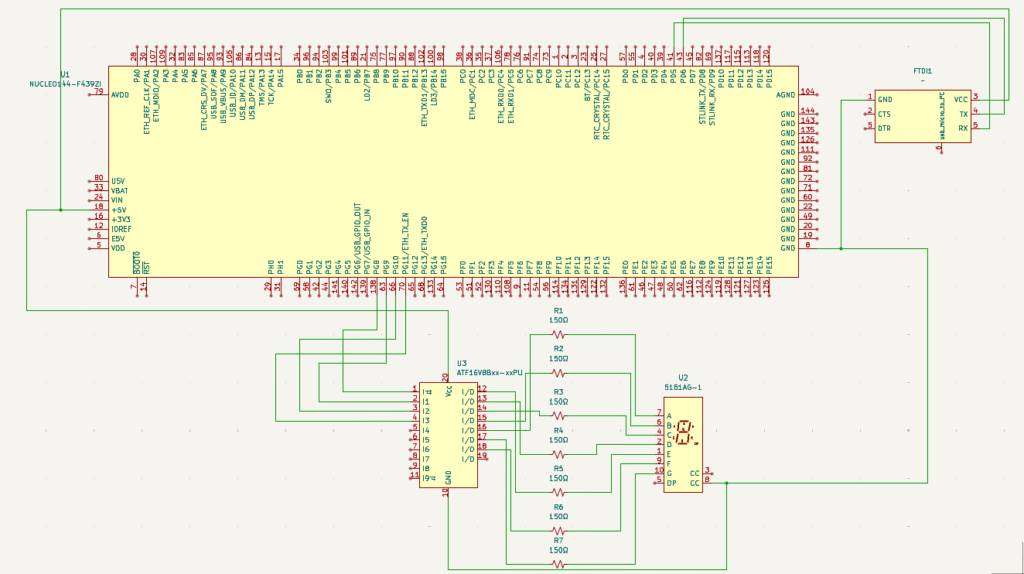Click the 5161AG-1 value label
Screen dimensions: 1024x574
point(683,386)
